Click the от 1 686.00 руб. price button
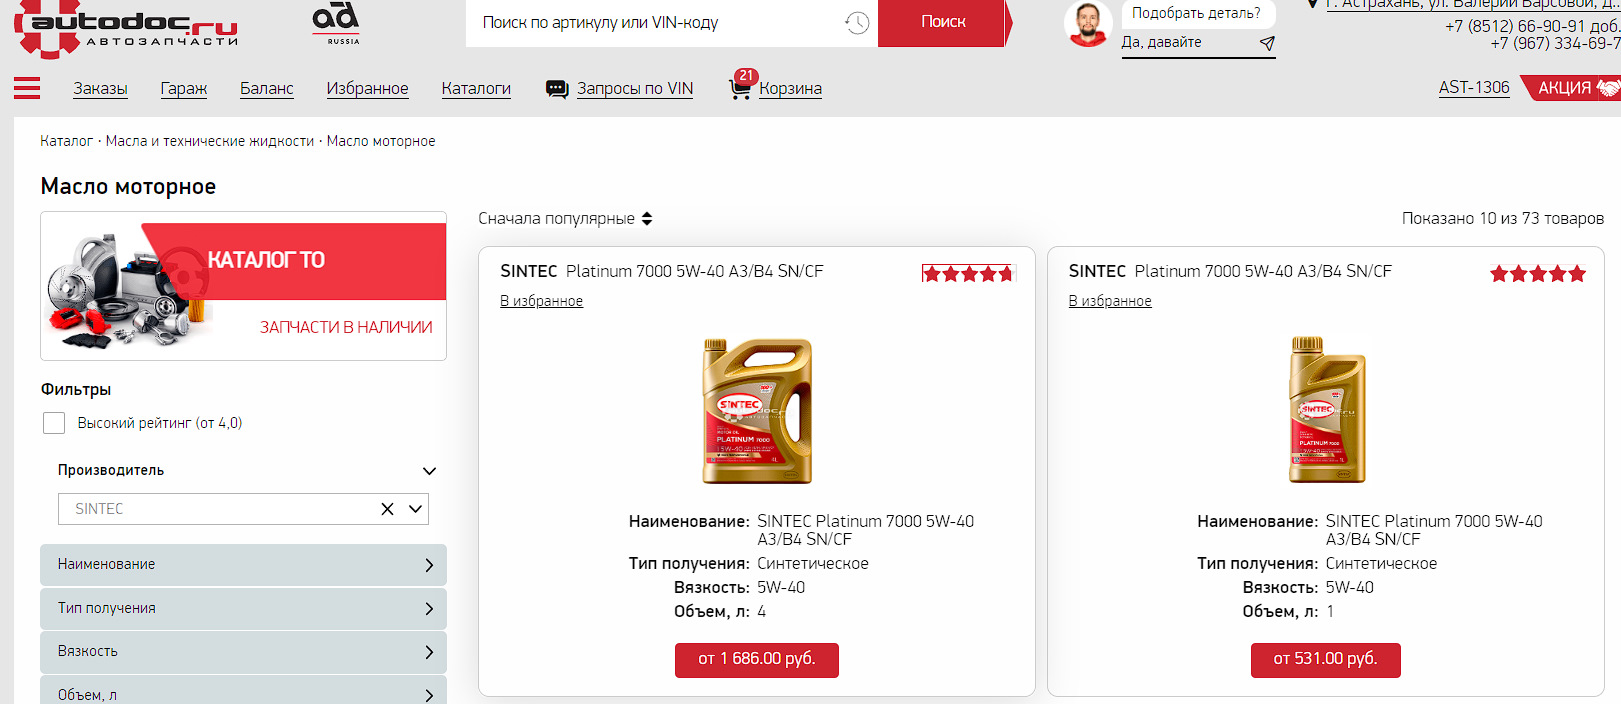1621x704 pixels. pos(757,660)
